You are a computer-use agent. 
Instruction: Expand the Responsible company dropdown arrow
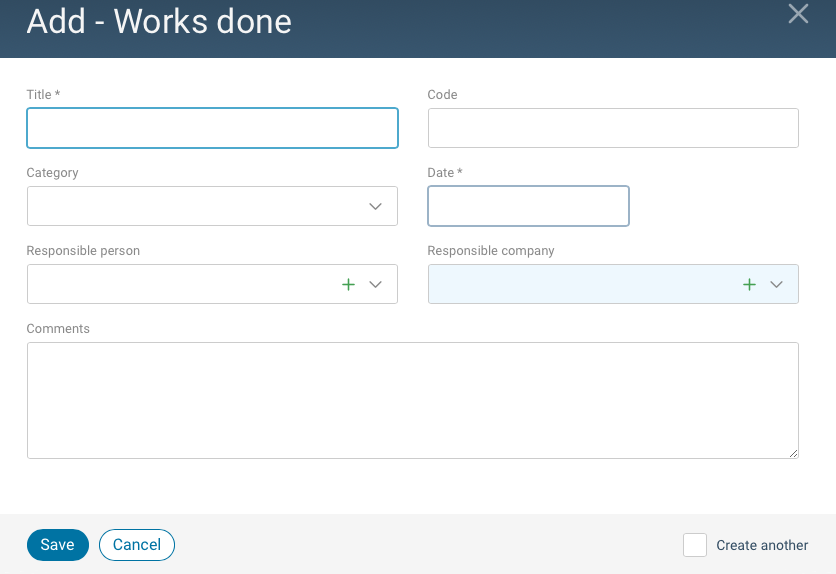[x=777, y=284]
